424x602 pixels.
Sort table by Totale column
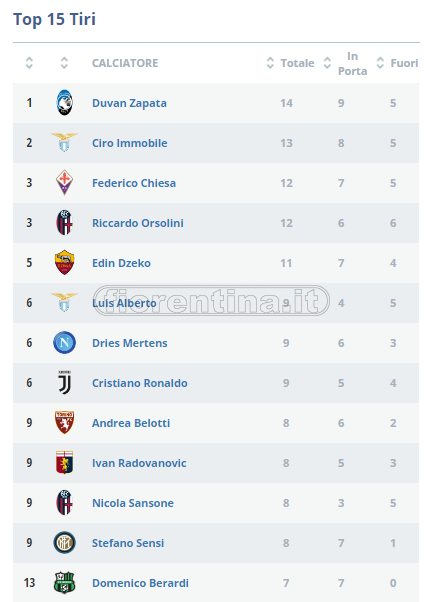click(290, 63)
